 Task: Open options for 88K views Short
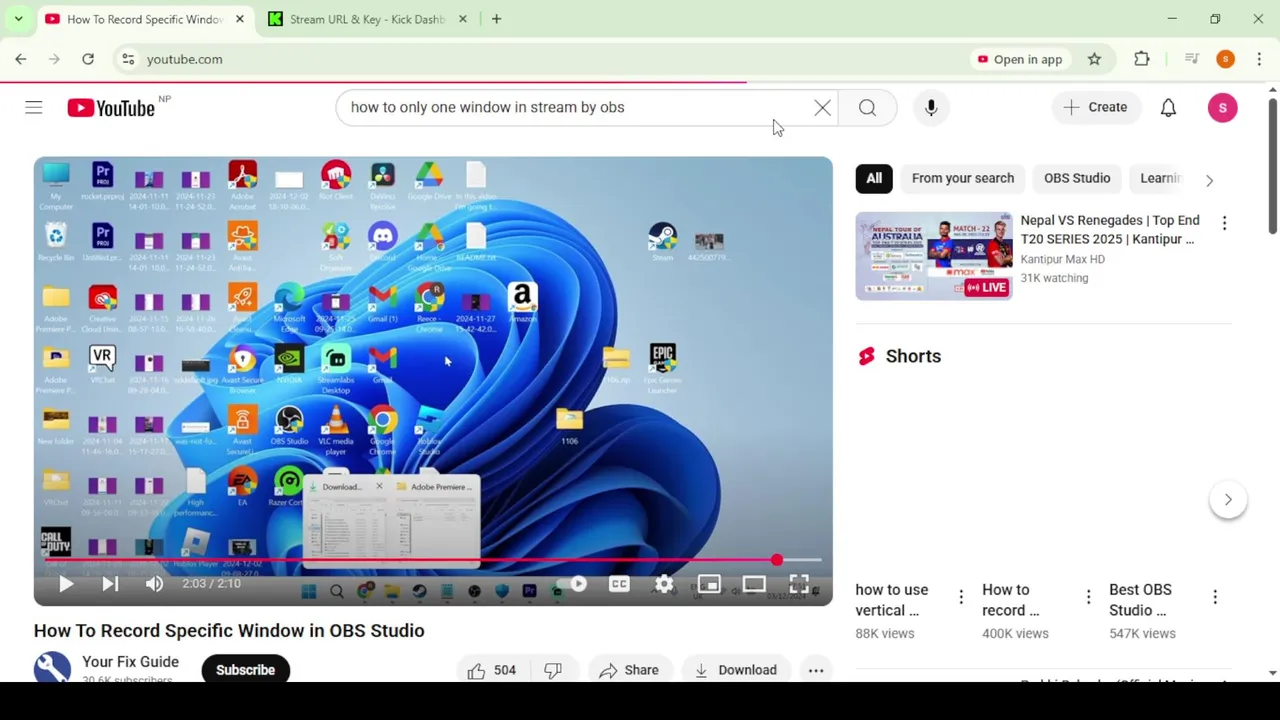tap(961, 597)
